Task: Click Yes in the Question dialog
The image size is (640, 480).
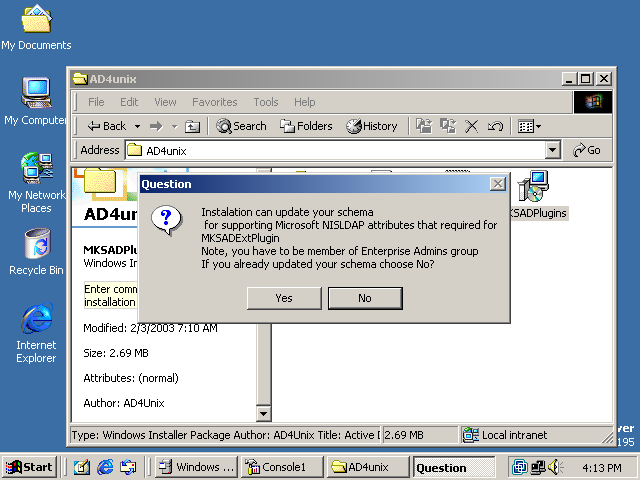Action: point(284,298)
